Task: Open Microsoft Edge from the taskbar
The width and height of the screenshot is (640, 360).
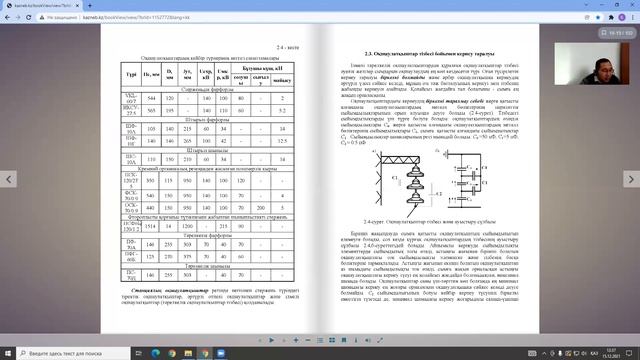Action: [156, 353]
